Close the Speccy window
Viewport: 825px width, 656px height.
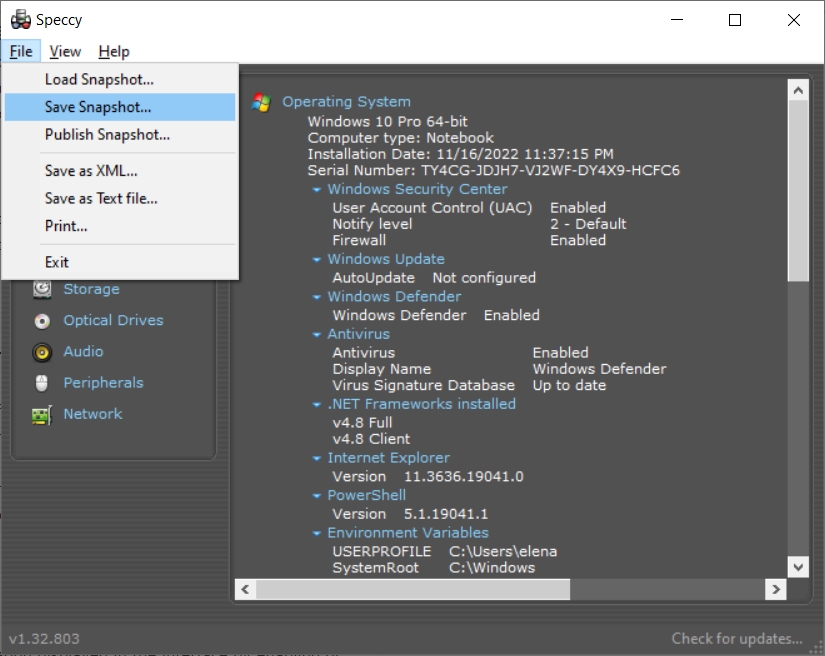tap(793, 20)
